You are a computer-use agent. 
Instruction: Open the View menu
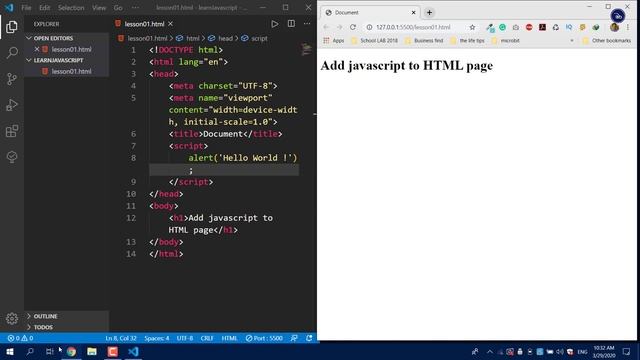click(x=99, y=8)
